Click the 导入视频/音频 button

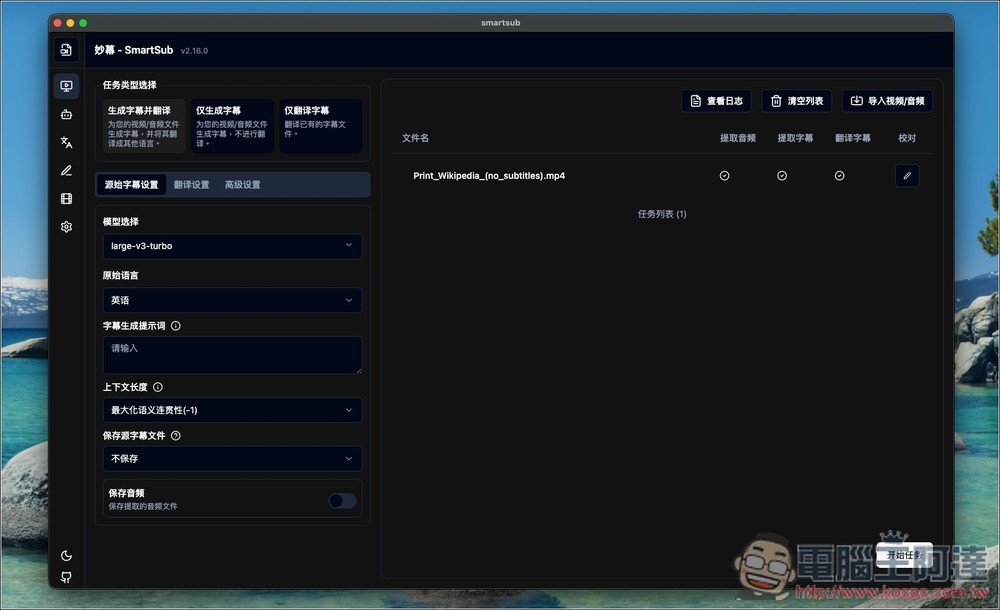click(x=887, y=101)
